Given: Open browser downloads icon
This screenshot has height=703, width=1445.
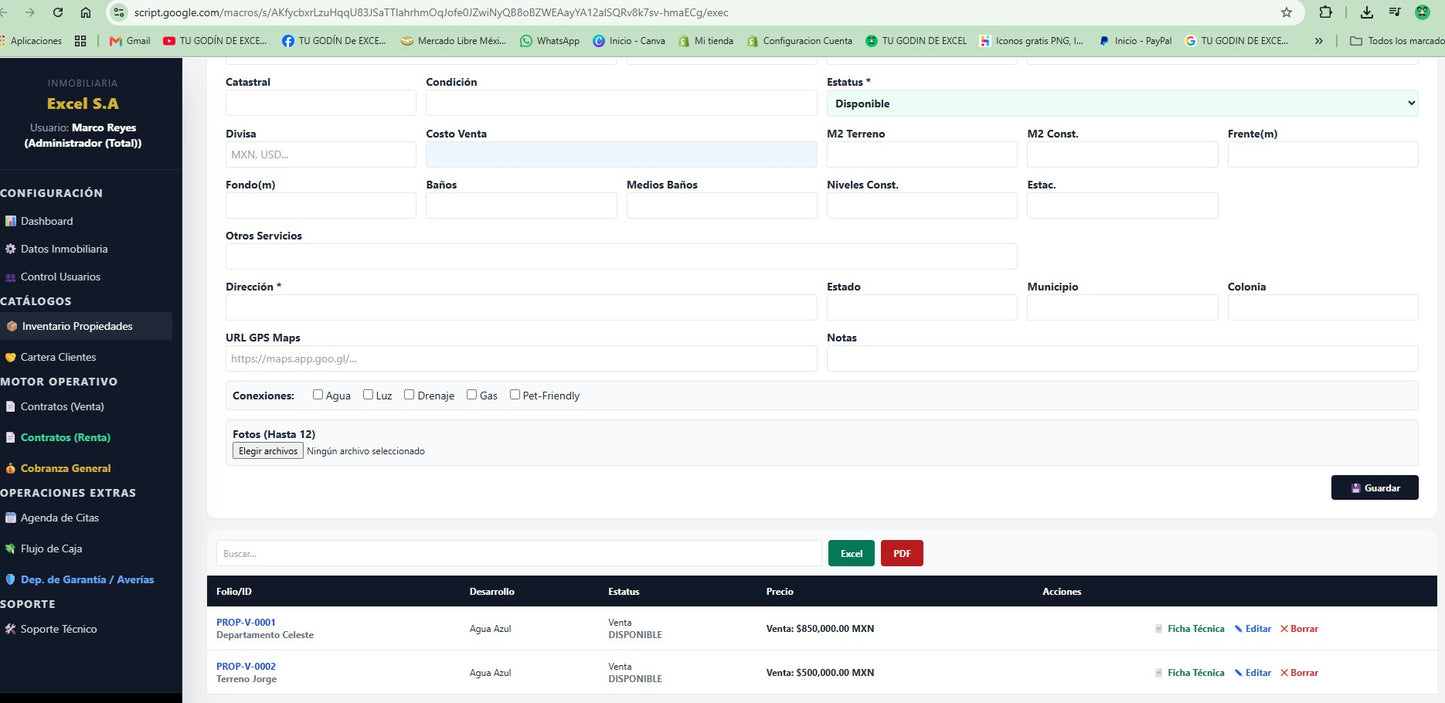Looking at the screenshot, I should (1367, 12).
